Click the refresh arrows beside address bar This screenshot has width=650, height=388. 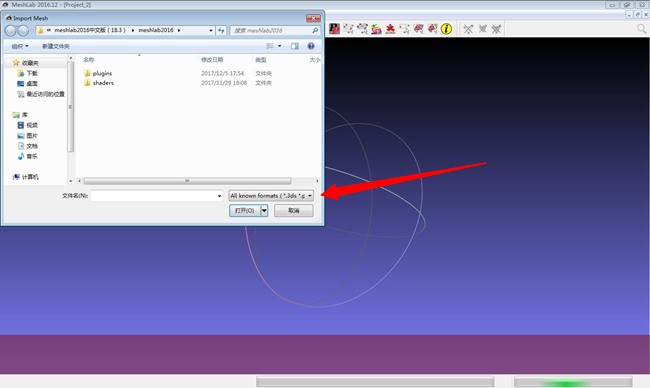click(x=221, y=30)
